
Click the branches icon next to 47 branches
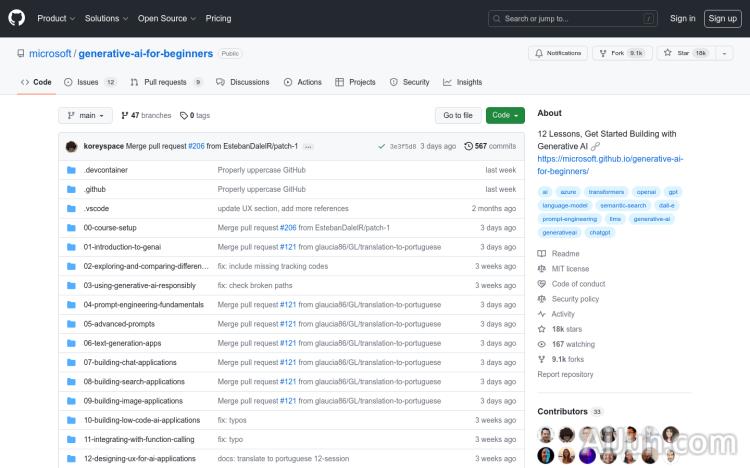[x=125, y=116]
